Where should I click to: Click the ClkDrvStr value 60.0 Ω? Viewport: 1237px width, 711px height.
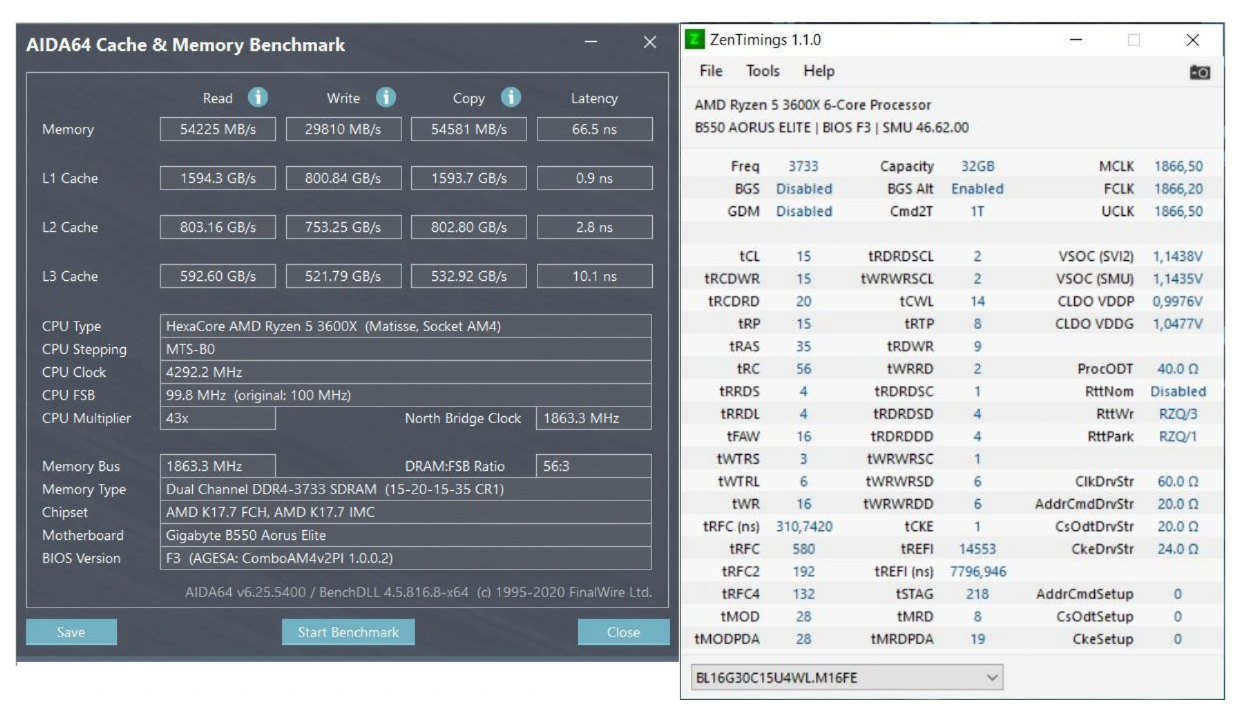tap(1178, 481)
